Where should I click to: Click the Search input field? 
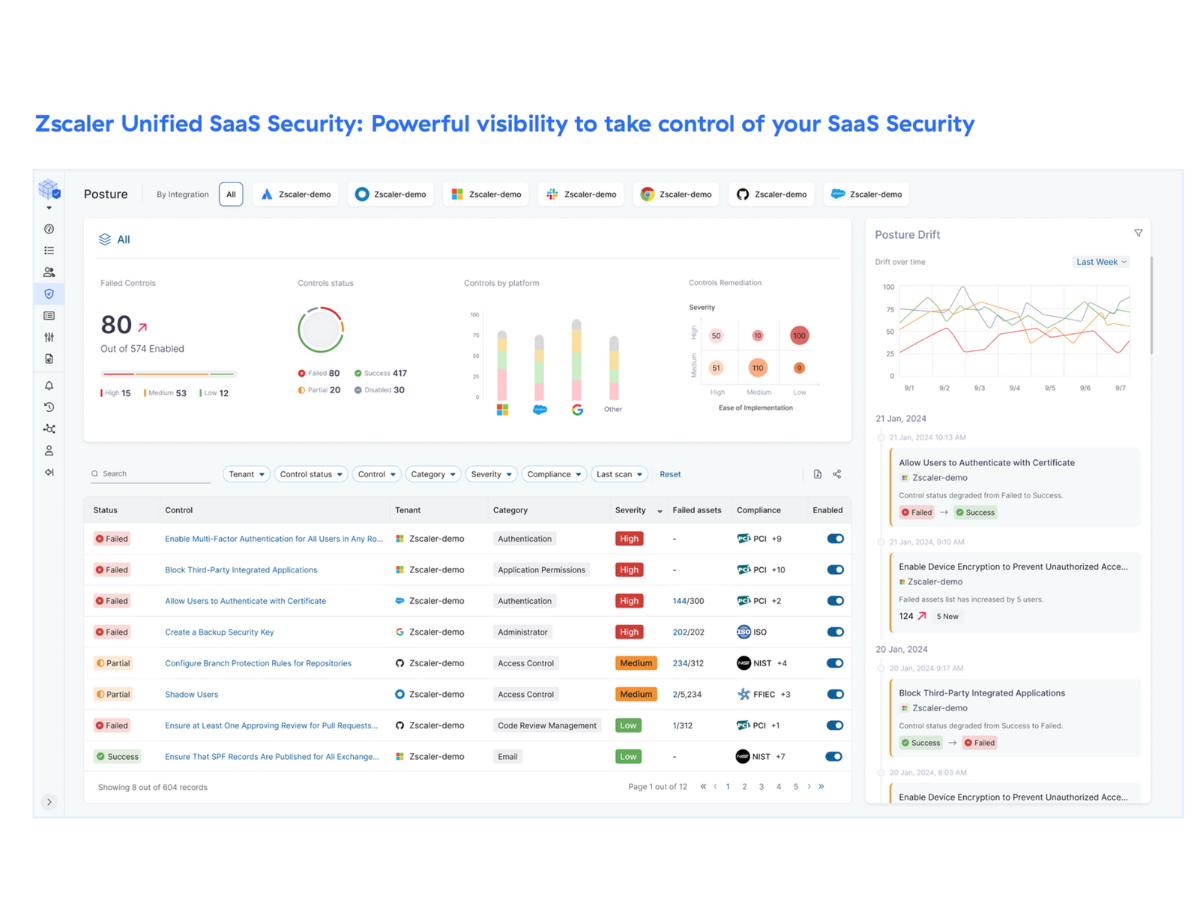[150, 474]
